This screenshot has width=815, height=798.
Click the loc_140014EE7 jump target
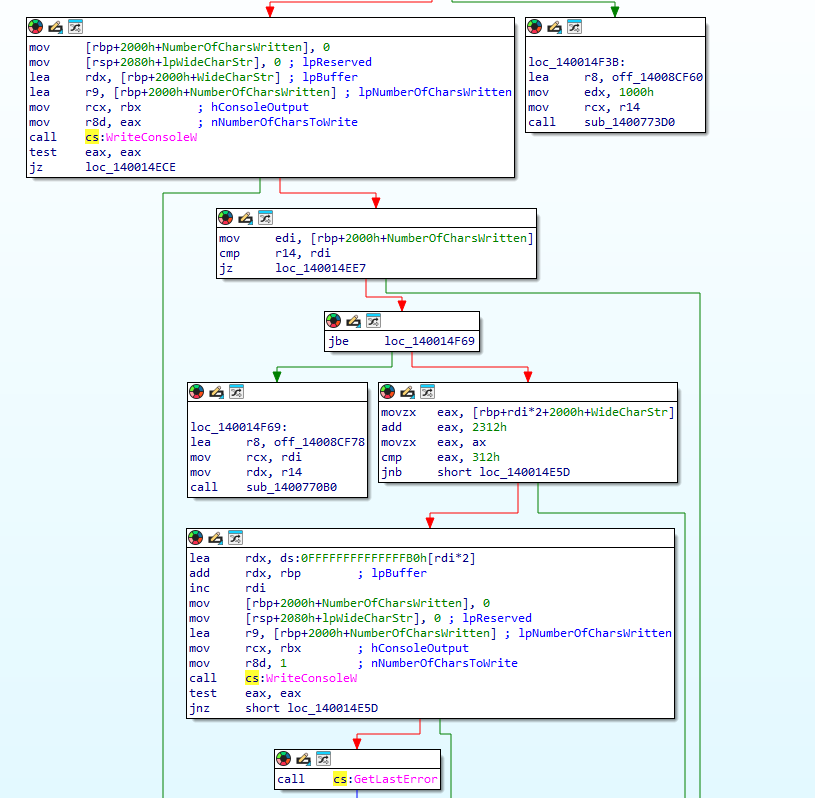tap(313, 269)
